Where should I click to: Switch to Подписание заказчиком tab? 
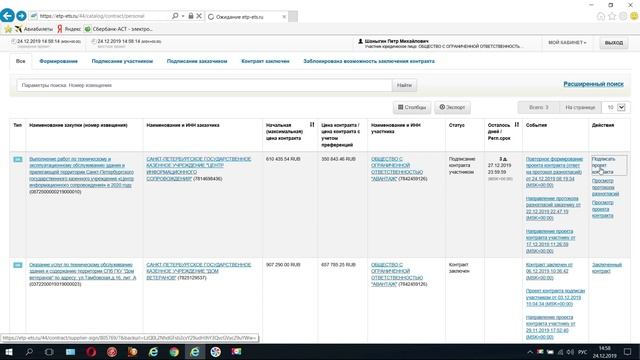tap(197, 61)
